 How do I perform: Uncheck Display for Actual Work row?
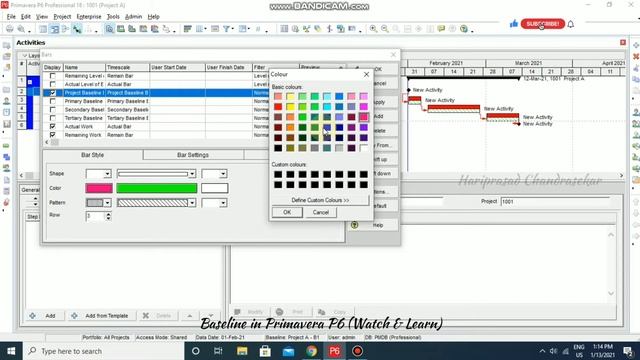(x=53, y=127)
